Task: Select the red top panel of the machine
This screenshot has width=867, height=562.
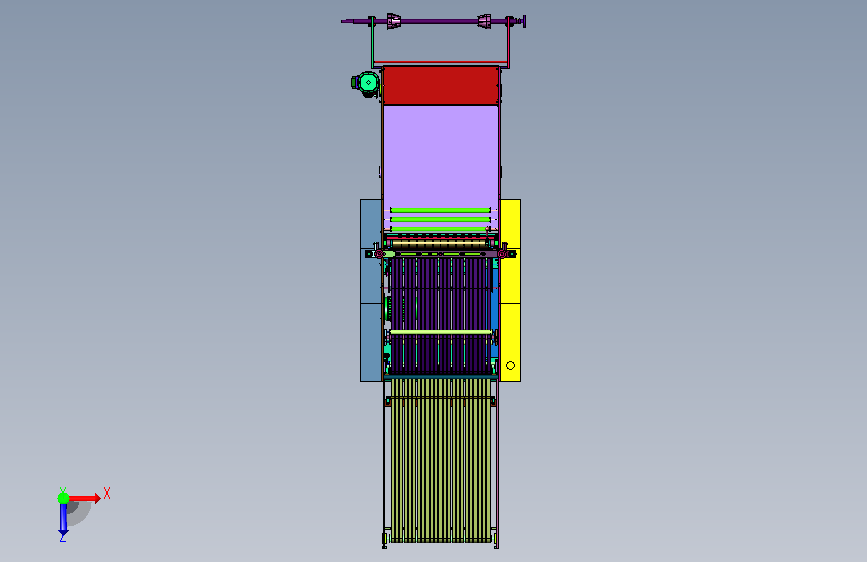Action: [441, 86]
